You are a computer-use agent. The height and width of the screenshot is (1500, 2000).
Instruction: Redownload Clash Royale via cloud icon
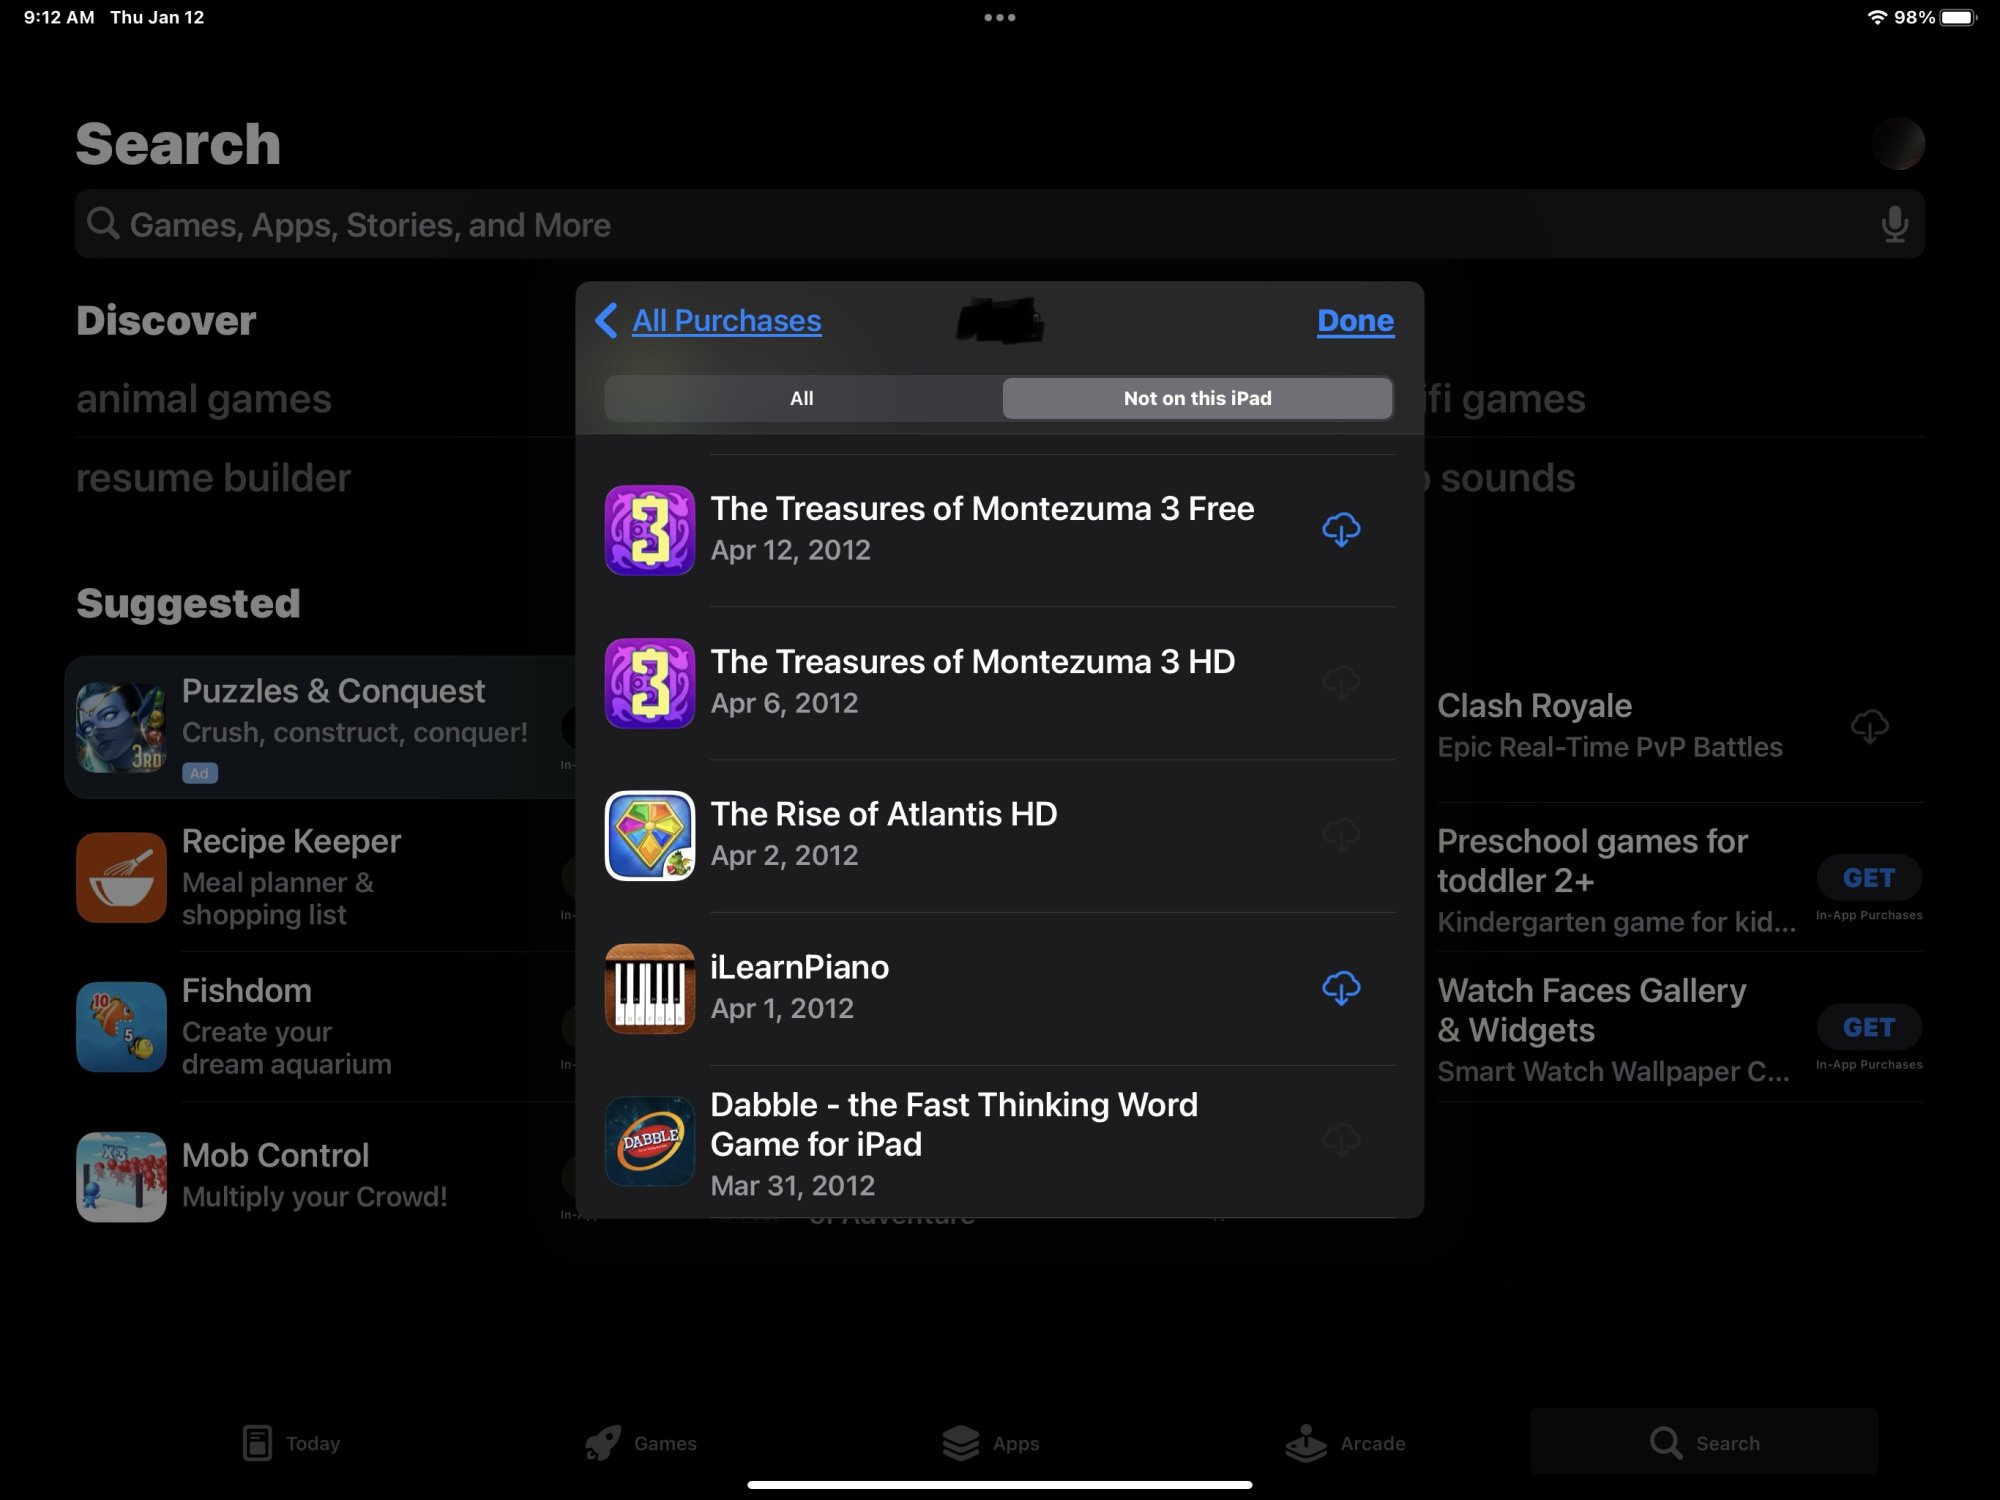[x=1869, y=726]
